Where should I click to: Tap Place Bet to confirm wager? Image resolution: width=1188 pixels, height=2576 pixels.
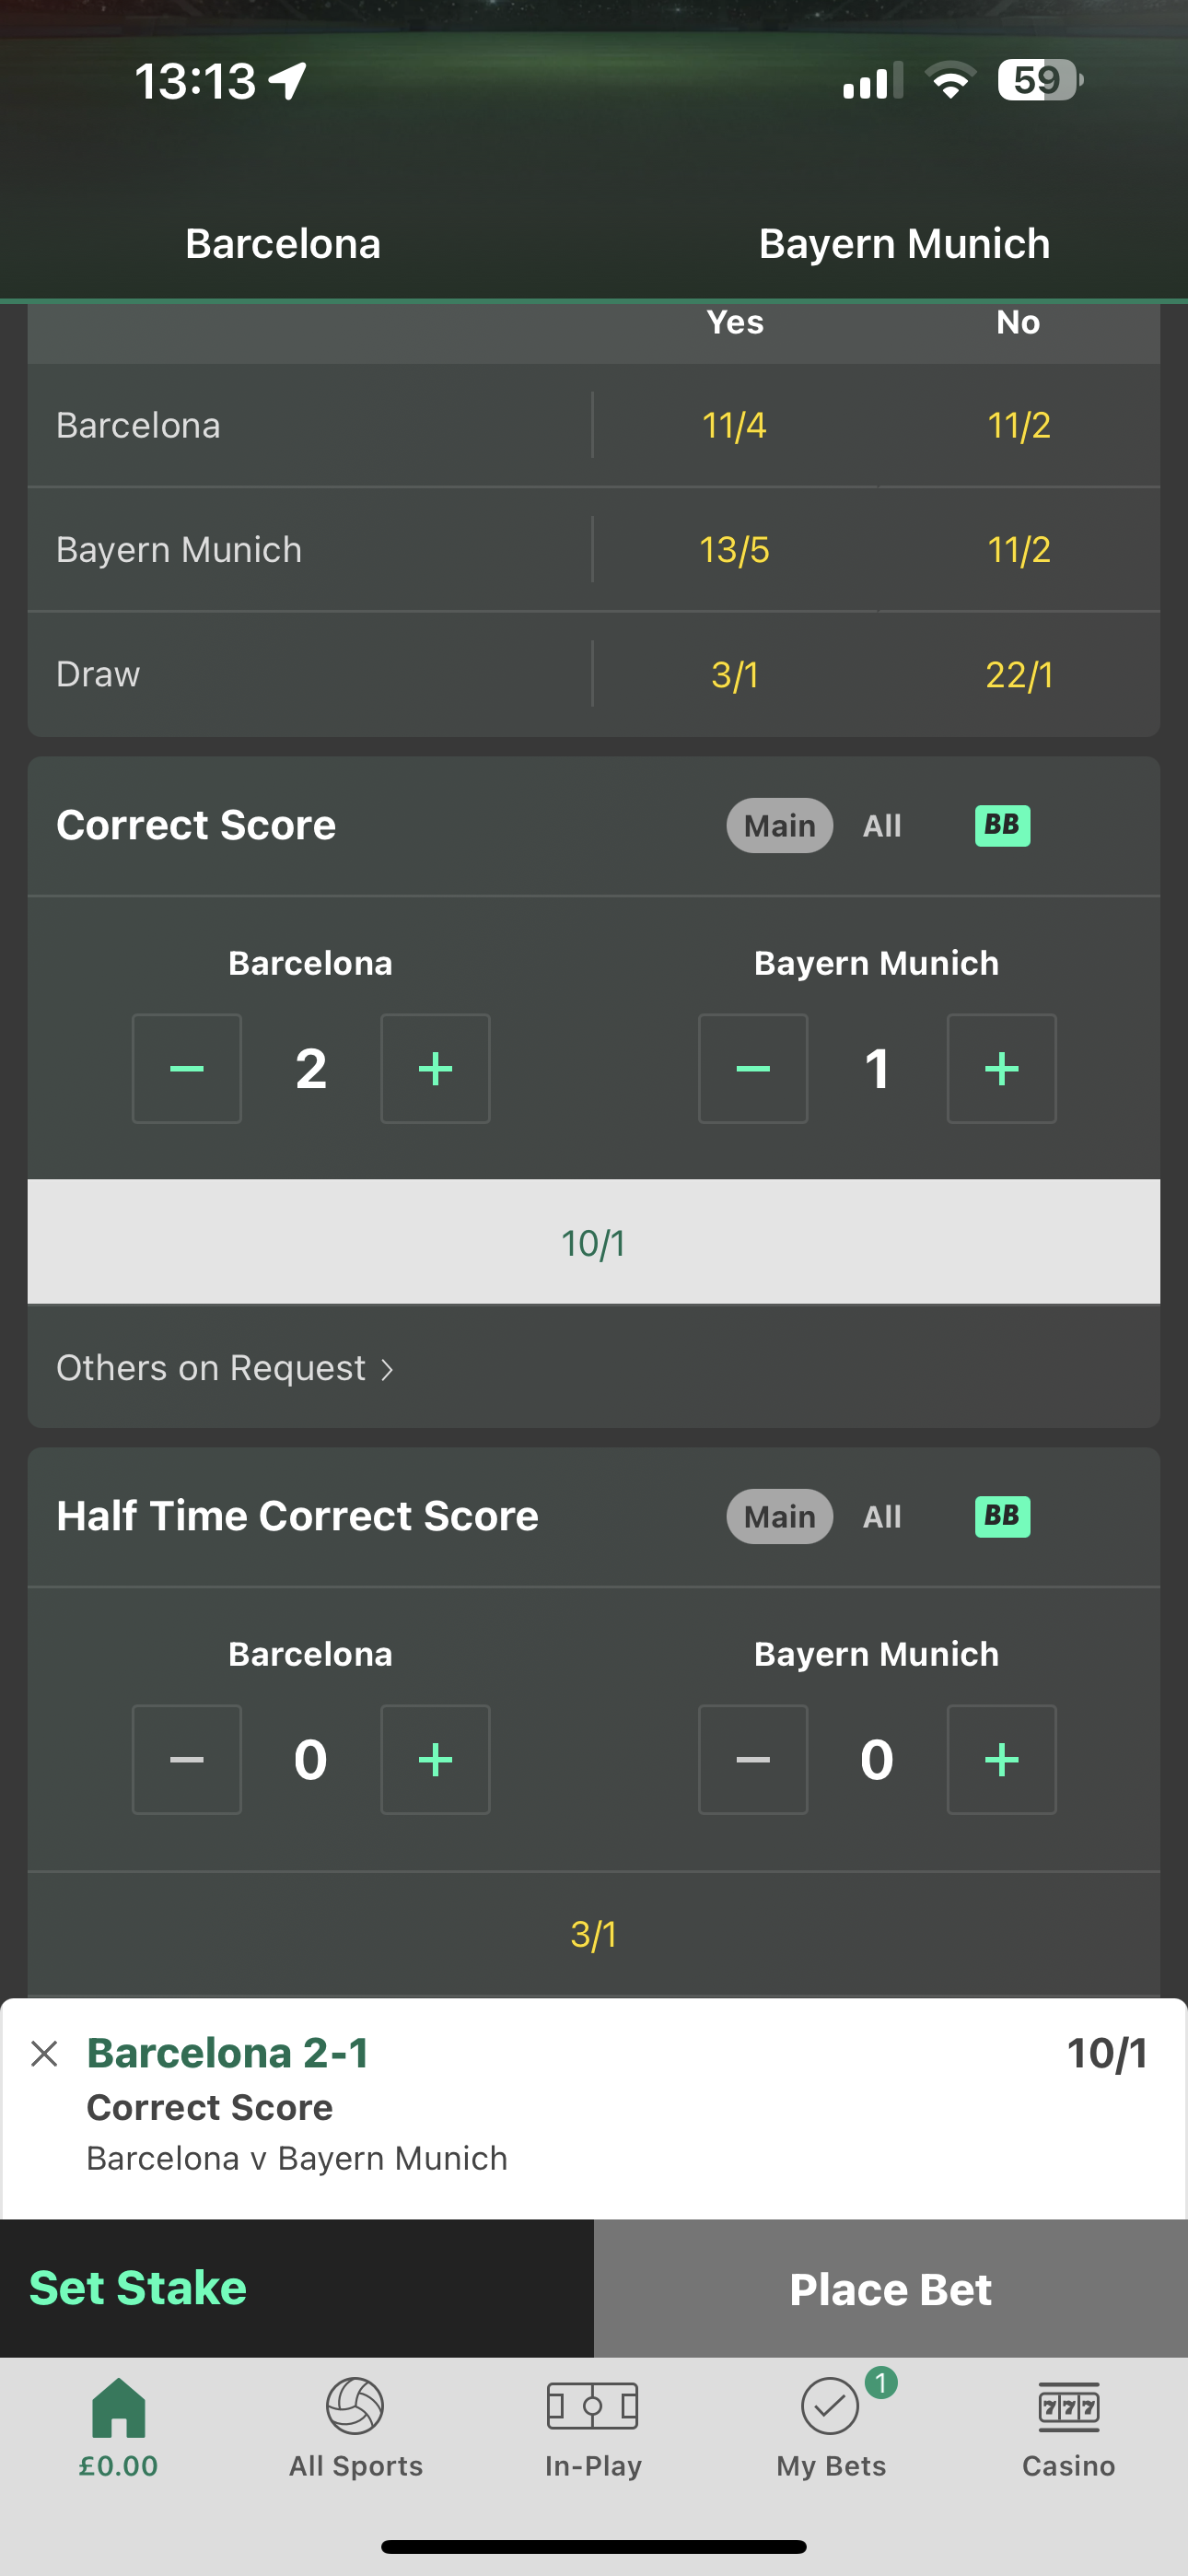click(890, 2288)
